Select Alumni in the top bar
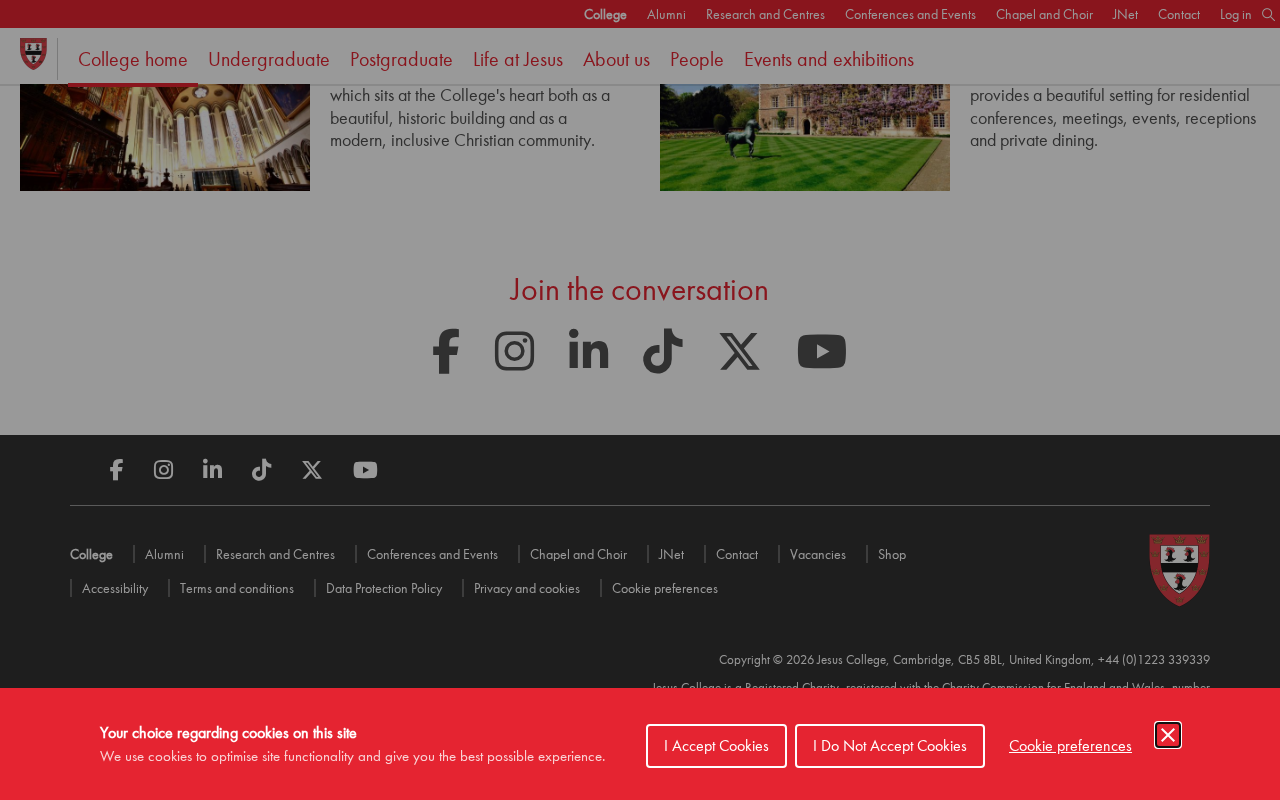 666,14
